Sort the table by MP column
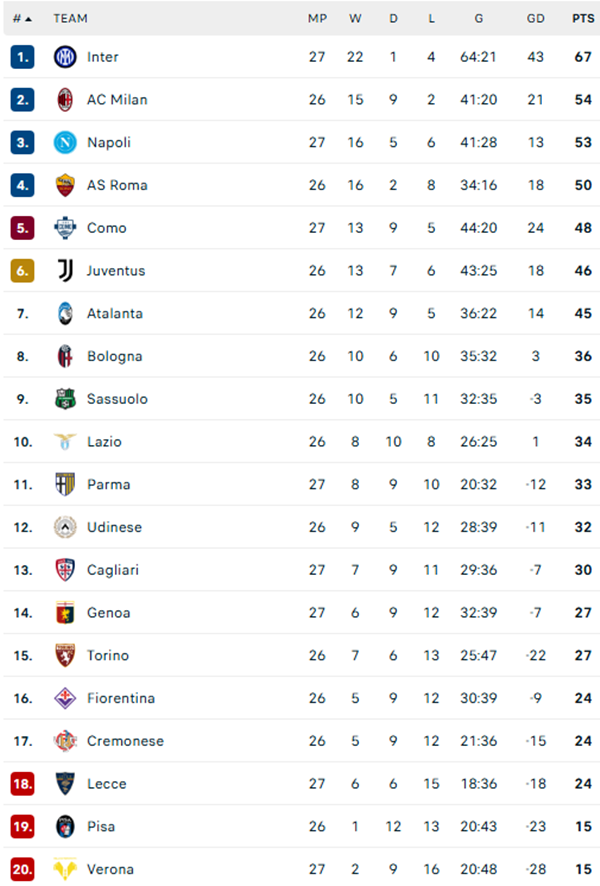Screen dimensions: 600x886 pyautogui.click(x=316, y=18)
